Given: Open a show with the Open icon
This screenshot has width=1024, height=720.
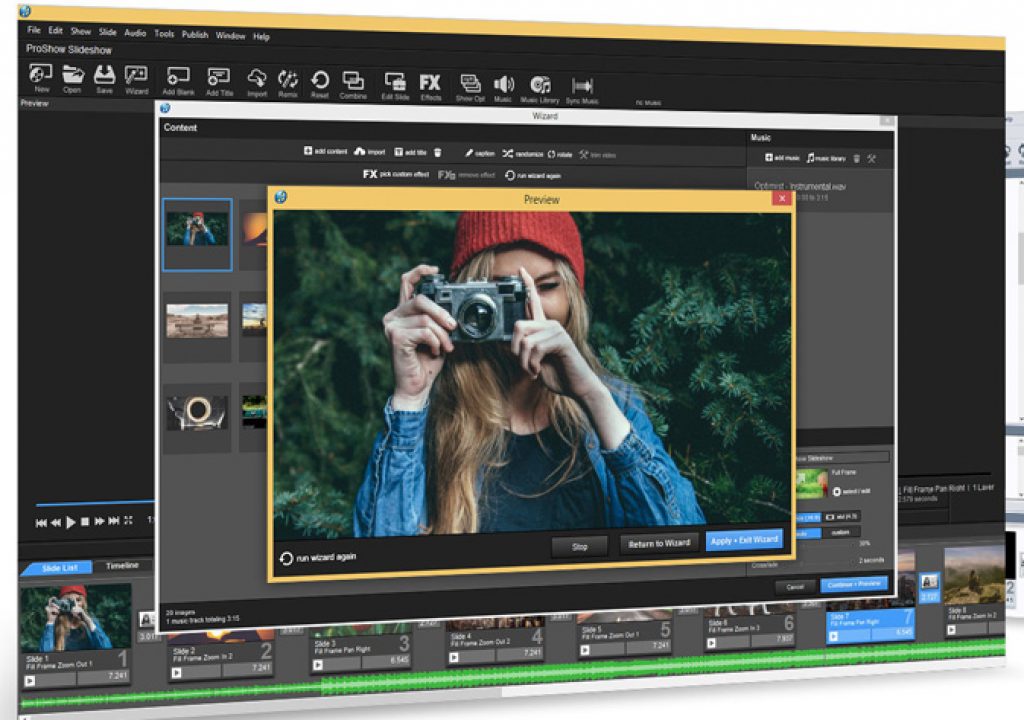Looking at the screenshot, I should [x=72, y=78].
